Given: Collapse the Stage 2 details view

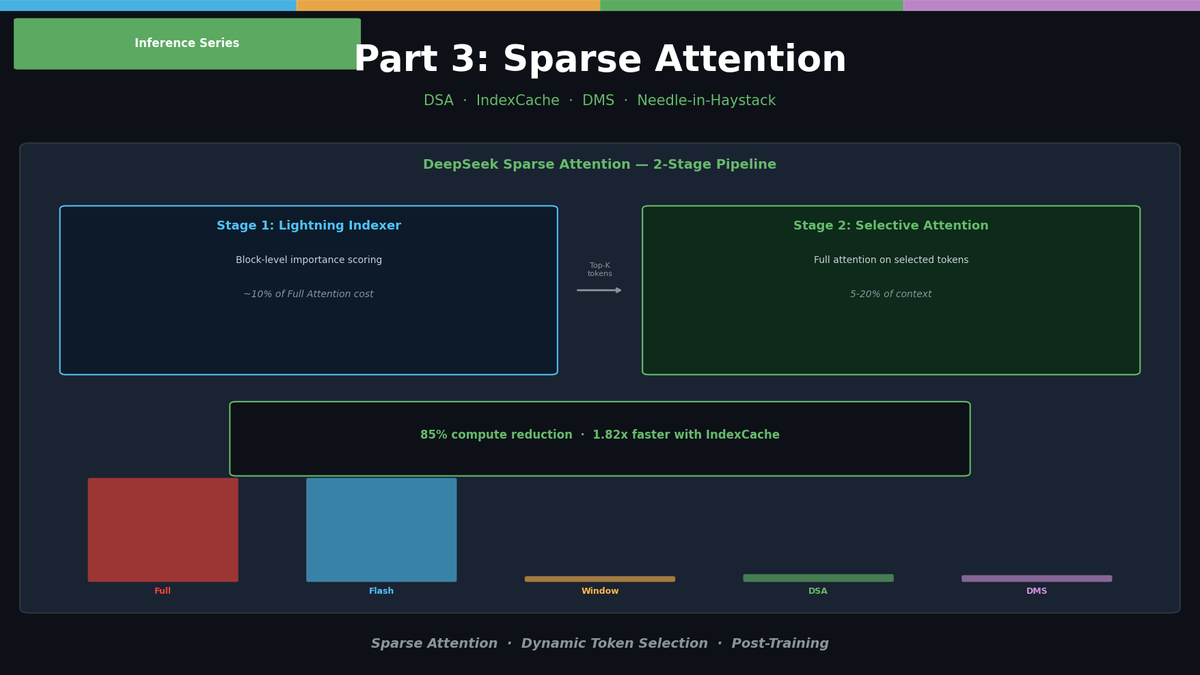Looking at the screenshot, I should (x=890, y=225).
